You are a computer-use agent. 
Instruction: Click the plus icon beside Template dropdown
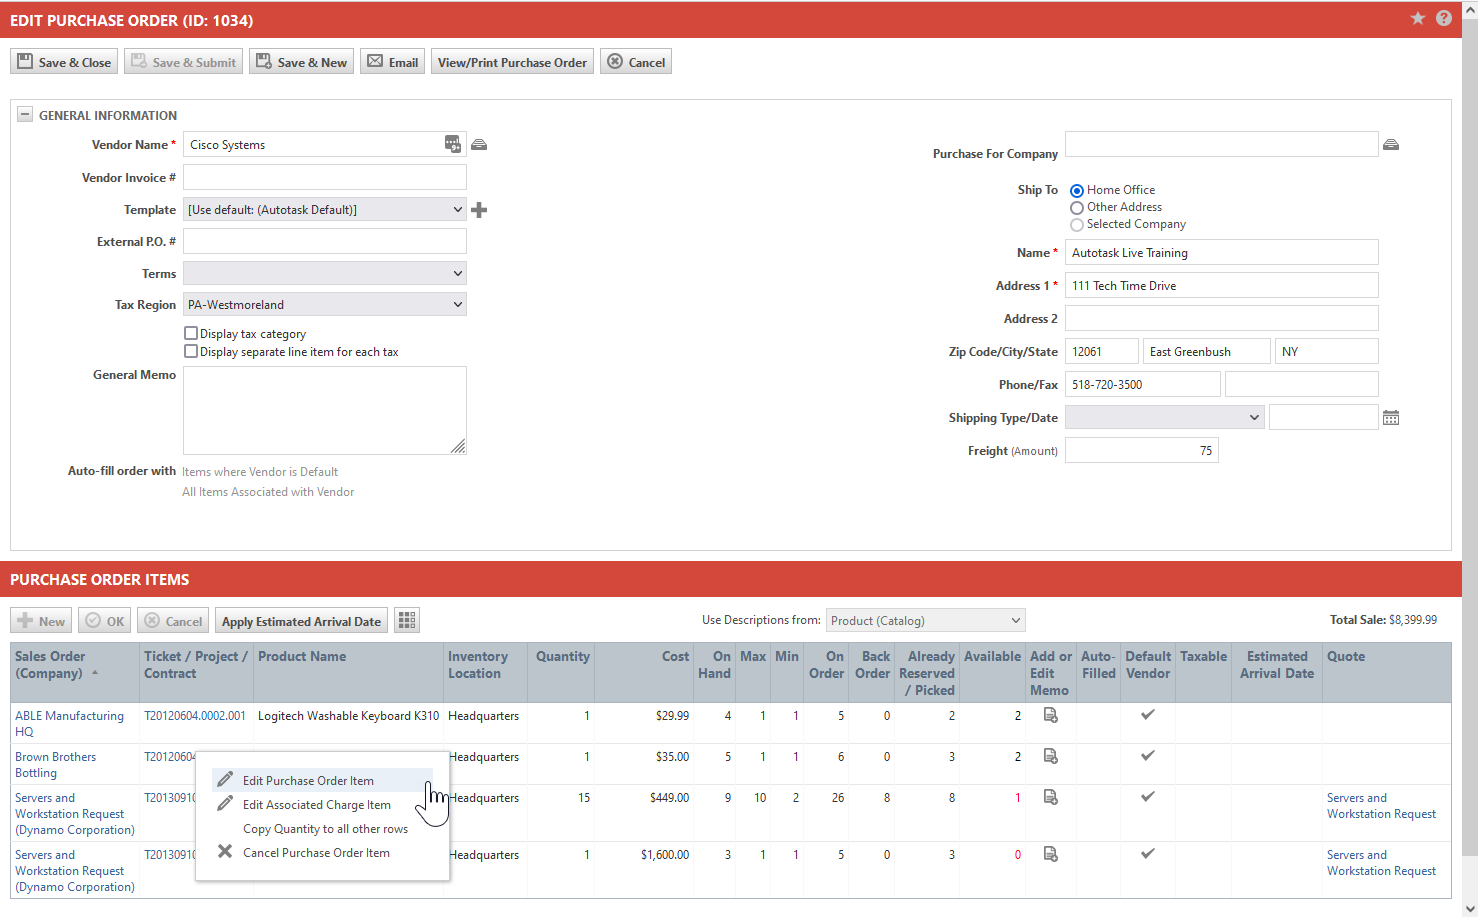[479, 210]
